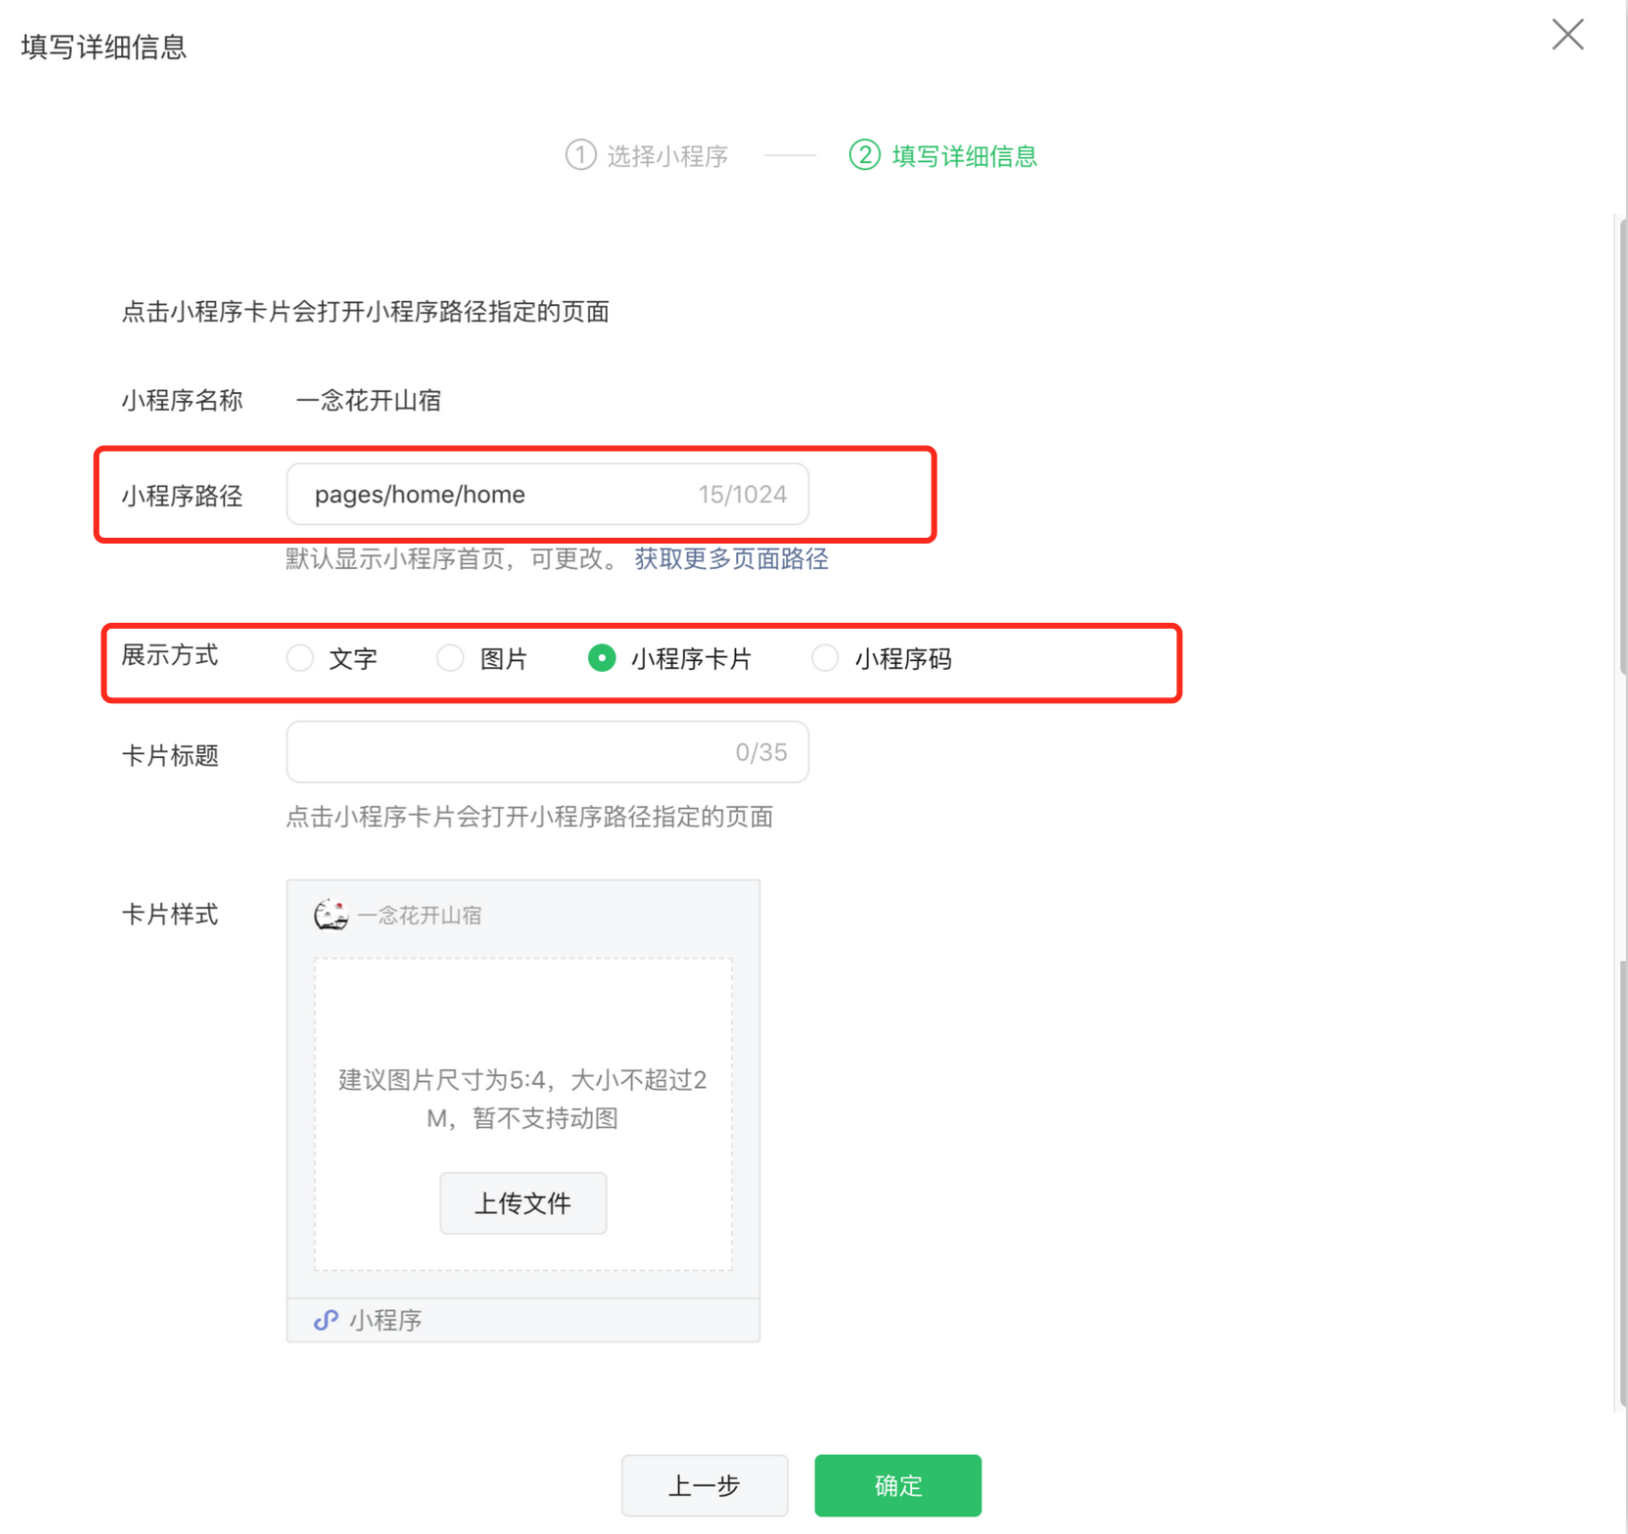Click the 卡片样式 label
The width and height of the screenshot is (1628, 1534).
click(170, 914)
